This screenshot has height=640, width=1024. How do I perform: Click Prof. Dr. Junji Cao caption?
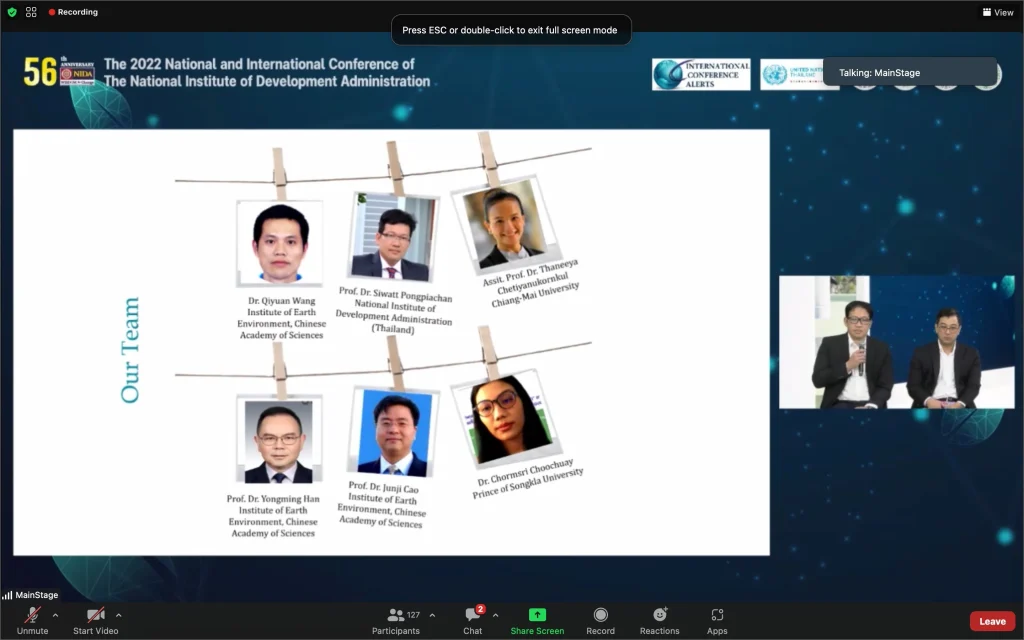[x=381, y=504]
